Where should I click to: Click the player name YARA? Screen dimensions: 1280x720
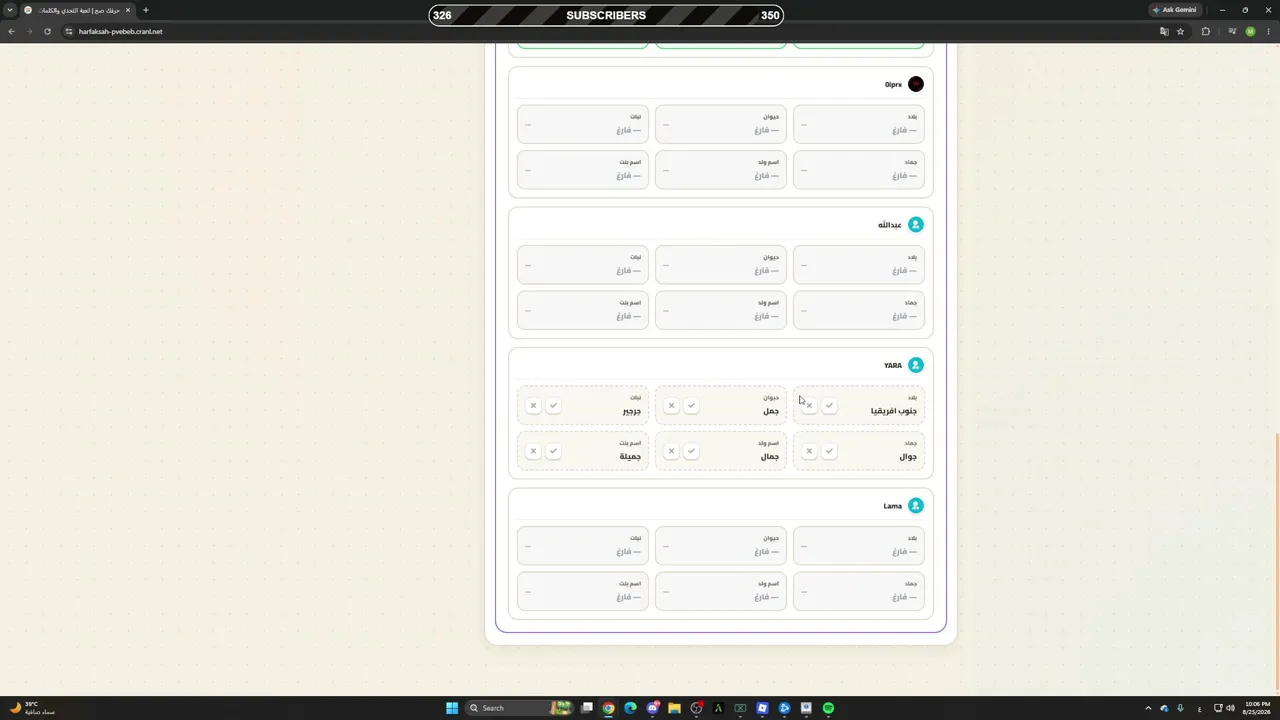[893, 365]
